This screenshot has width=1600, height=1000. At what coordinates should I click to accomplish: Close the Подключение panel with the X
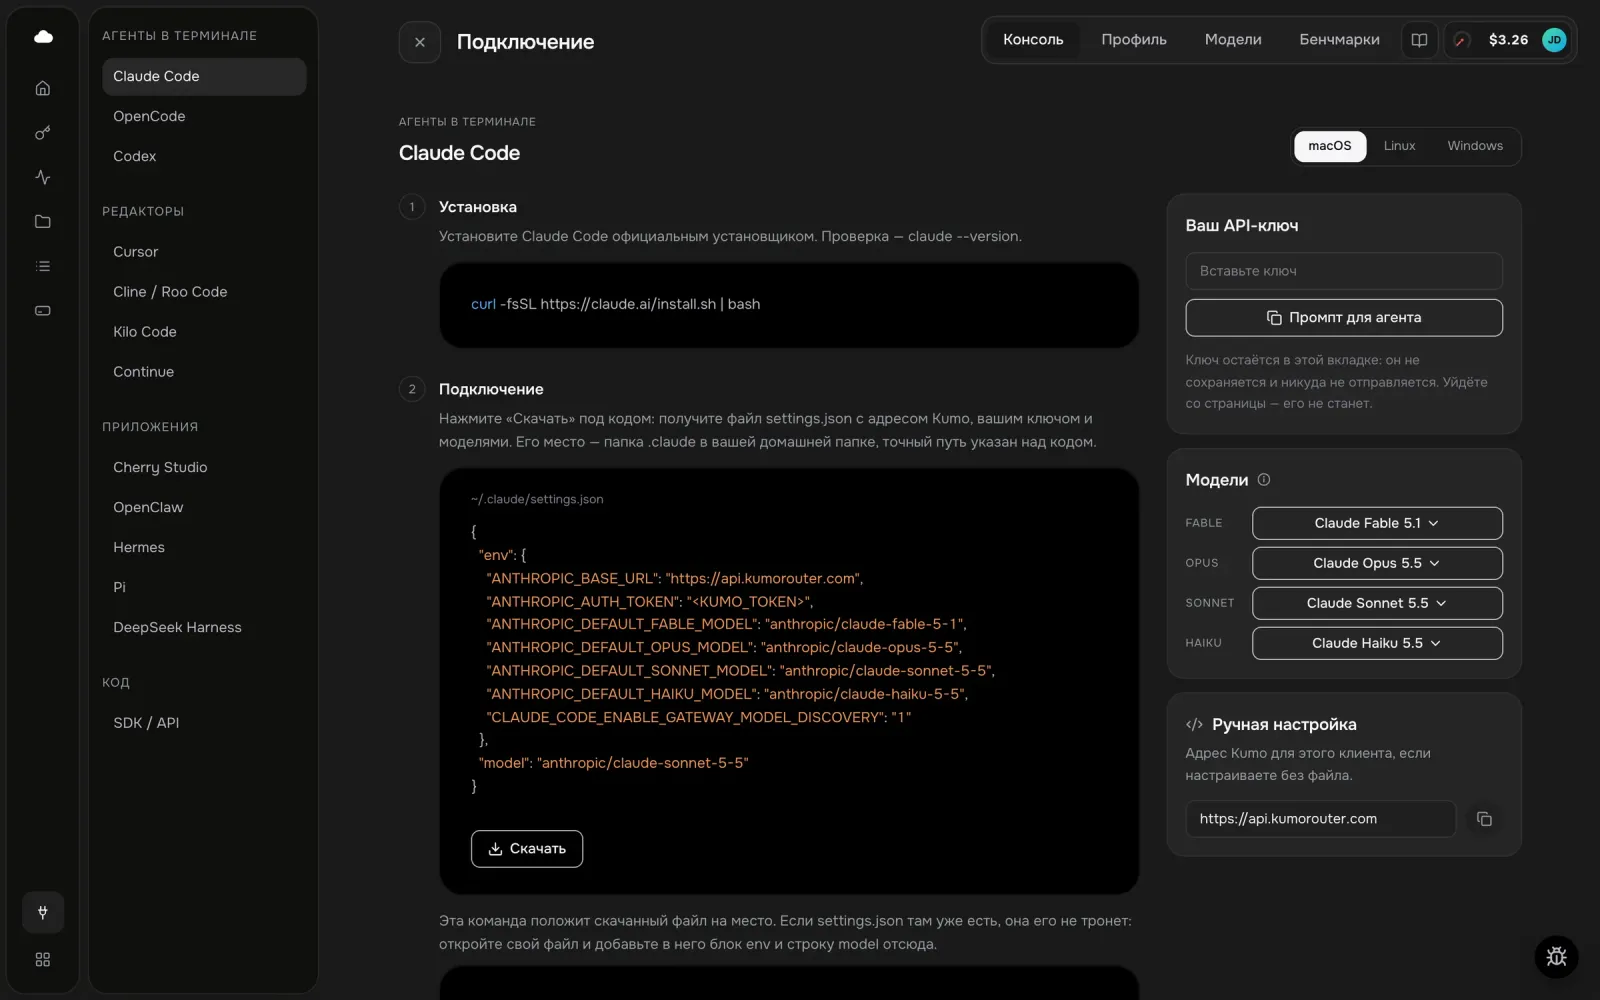click(420, 42)
